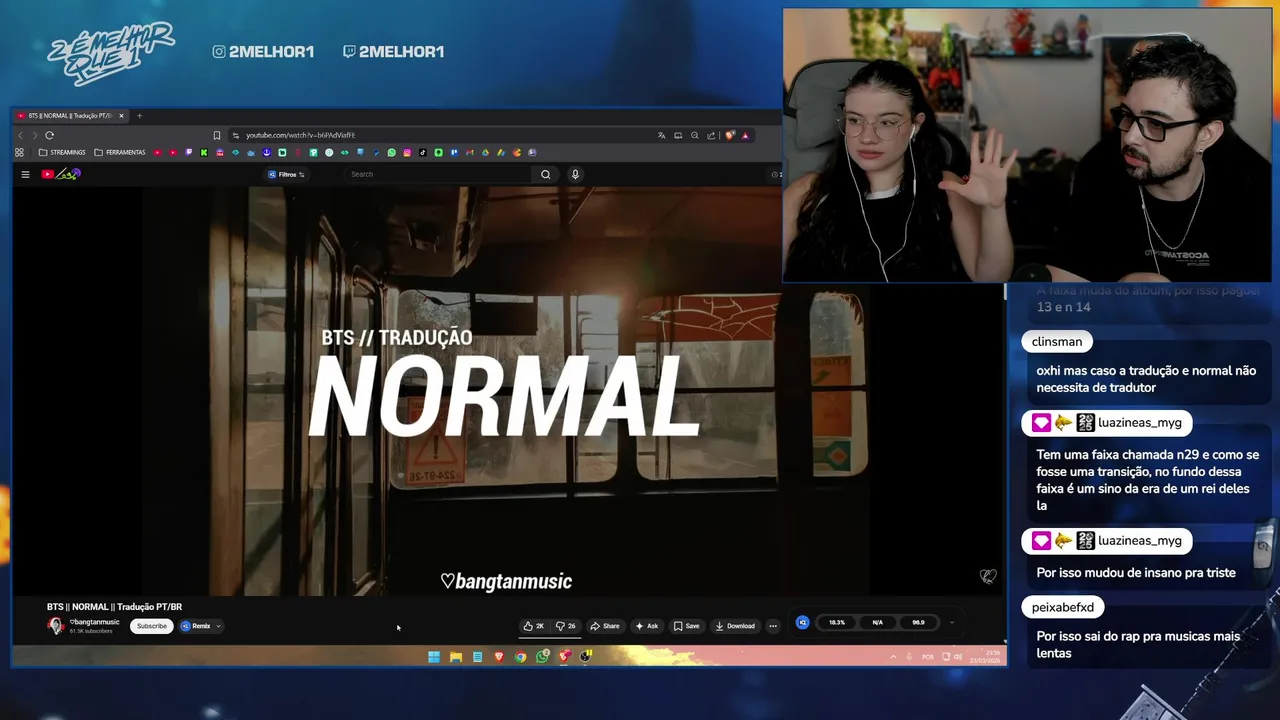Click the 18.3% stat pill
This screenshot has width=1280, height=720.
click(837, 622)
